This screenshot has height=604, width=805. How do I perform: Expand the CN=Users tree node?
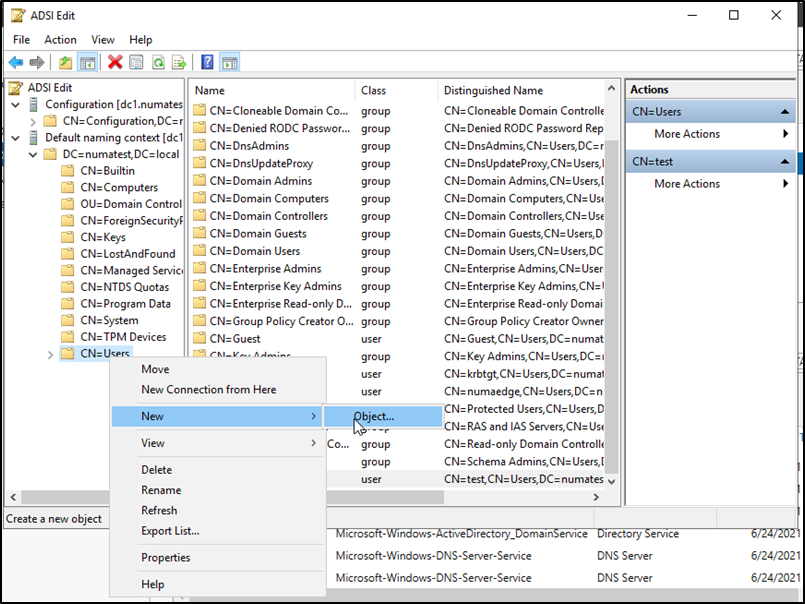click(51, 354)
